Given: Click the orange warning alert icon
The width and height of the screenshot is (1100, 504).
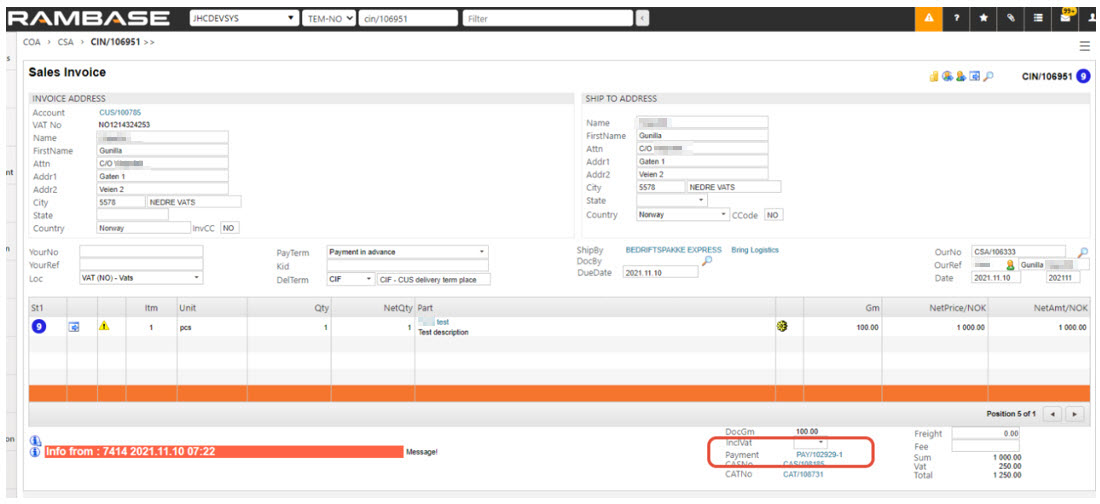Looking at the screenshot, I should [929, 18].
